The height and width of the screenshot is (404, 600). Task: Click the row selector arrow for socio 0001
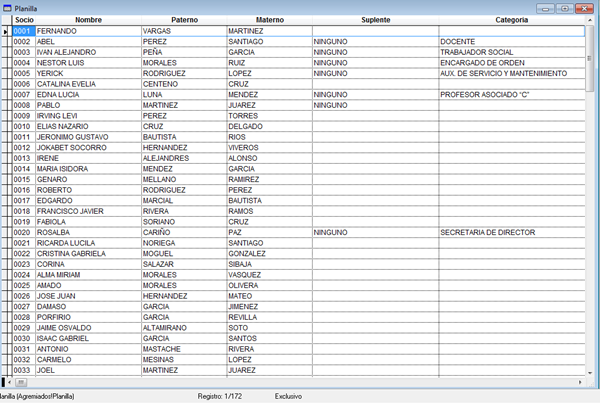[5, 31]
